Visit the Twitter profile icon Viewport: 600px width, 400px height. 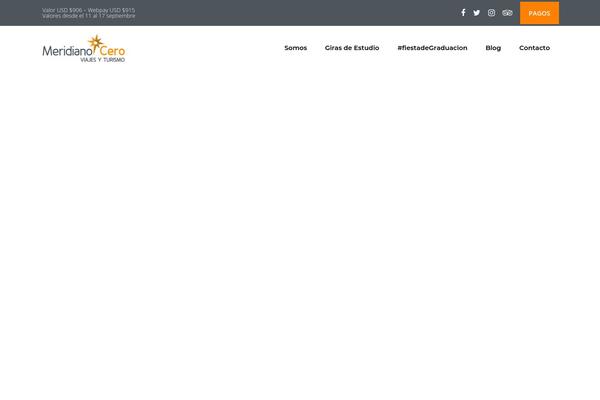tap(476, 13)
